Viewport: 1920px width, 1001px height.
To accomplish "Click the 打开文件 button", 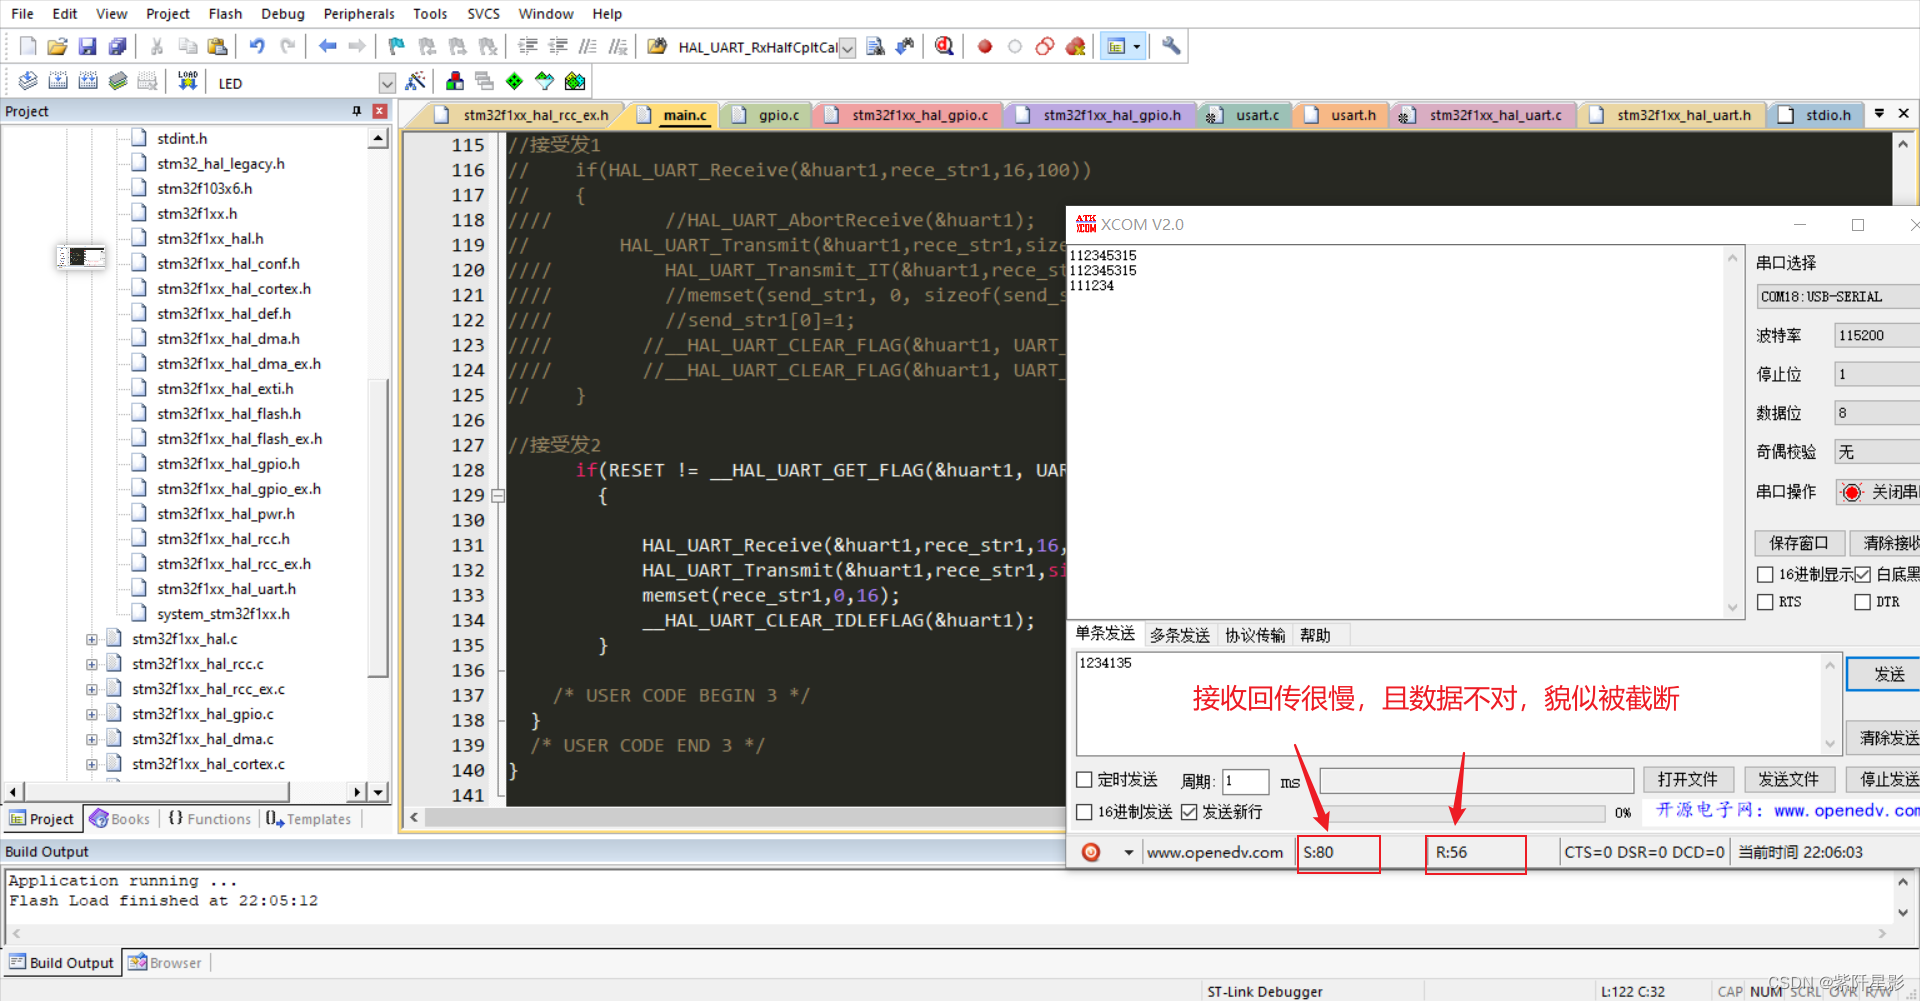I will coord(1687,780).
